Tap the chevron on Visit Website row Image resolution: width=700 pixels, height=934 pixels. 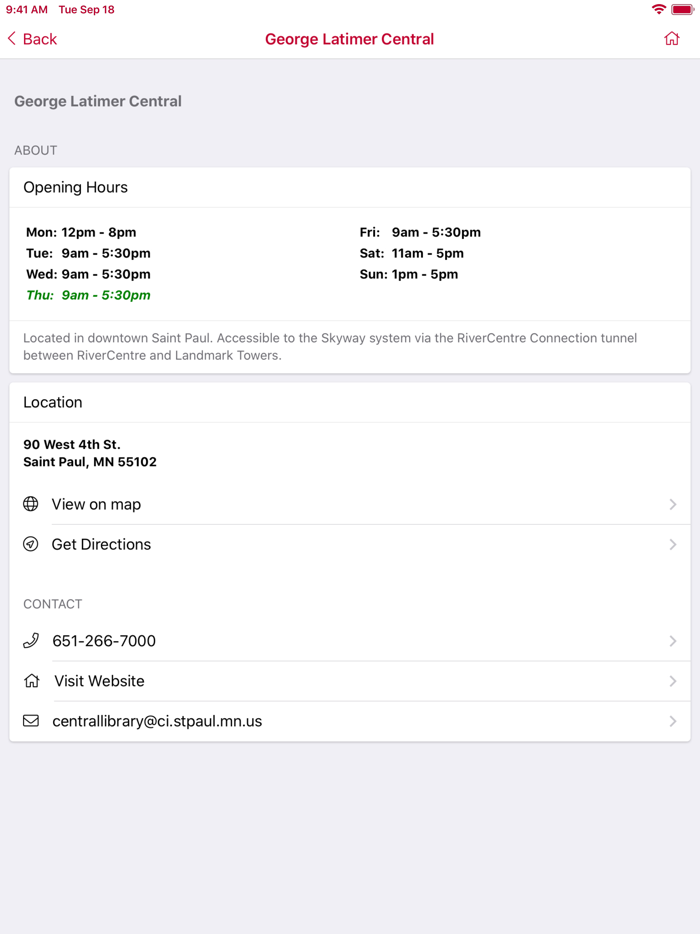pyautogui.click(x=673, y=681)
